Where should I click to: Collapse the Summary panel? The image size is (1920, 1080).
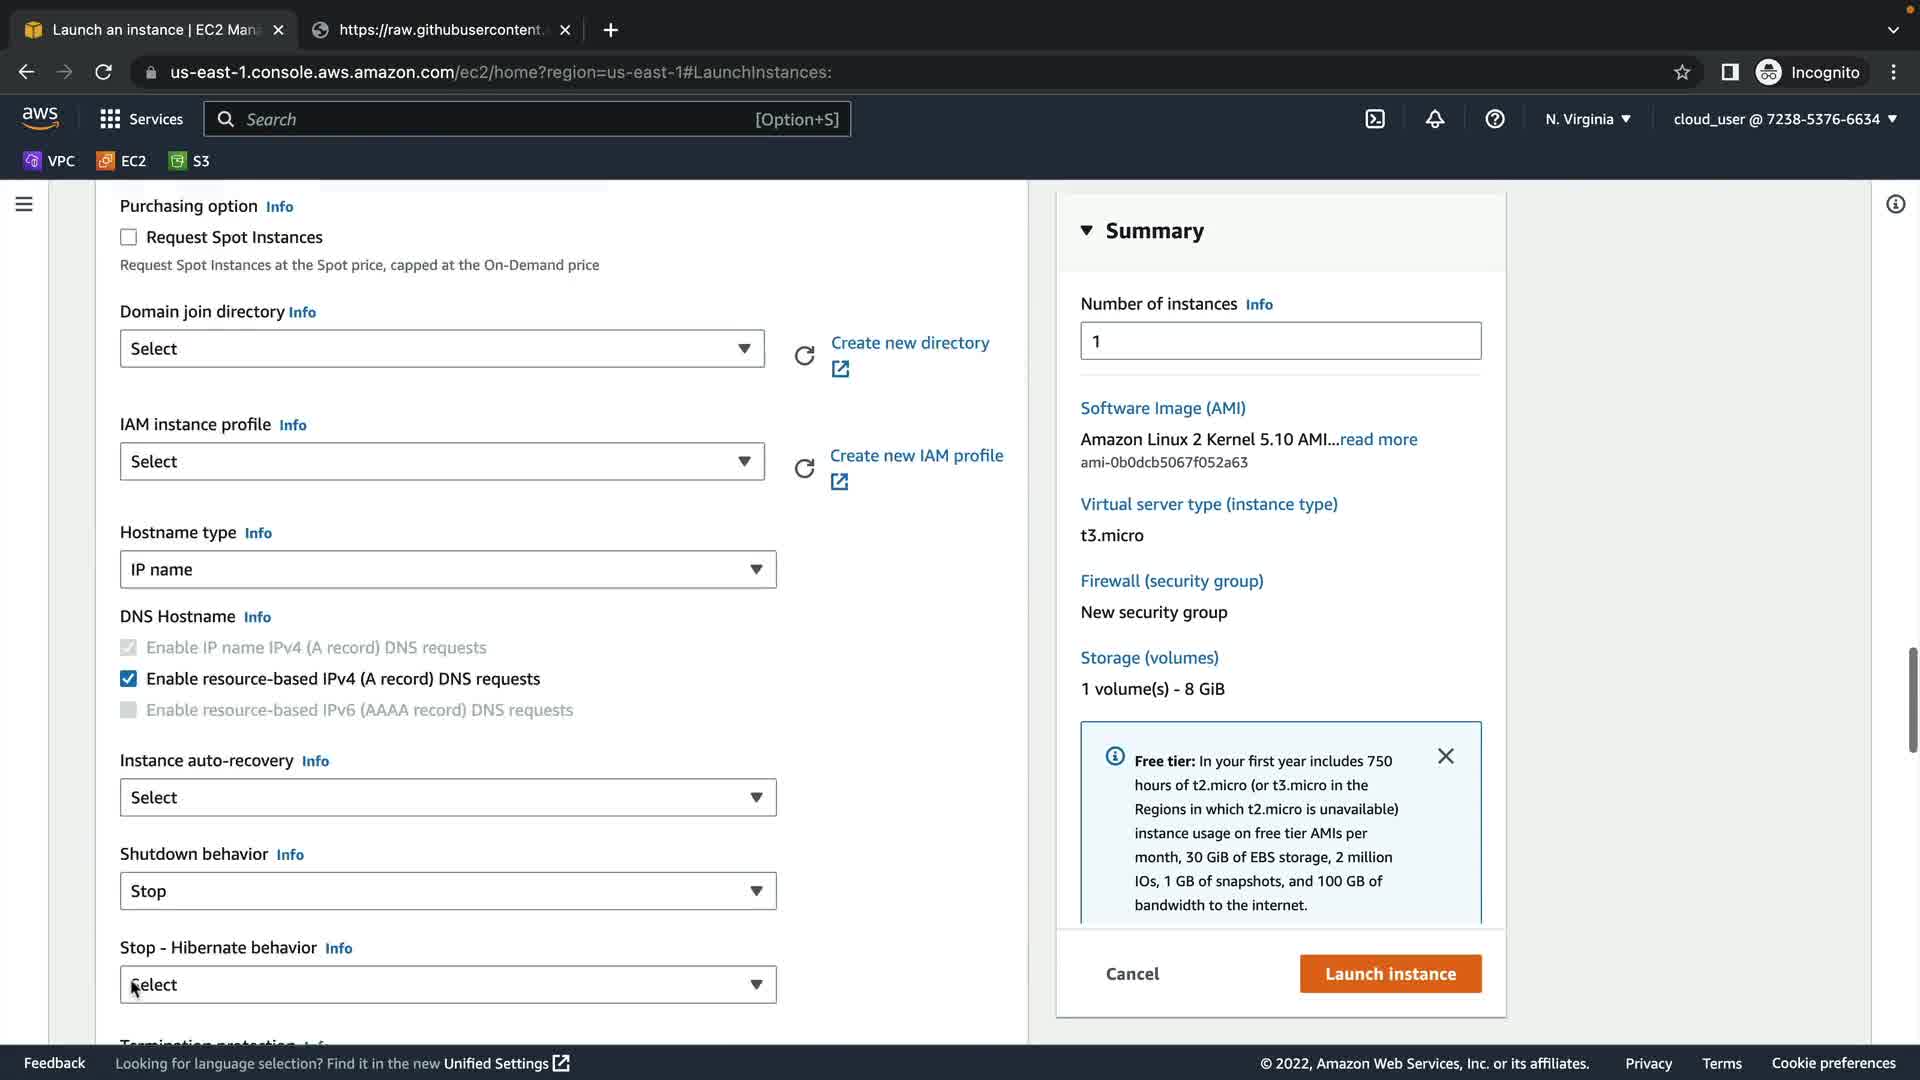tap(1087, 231)
